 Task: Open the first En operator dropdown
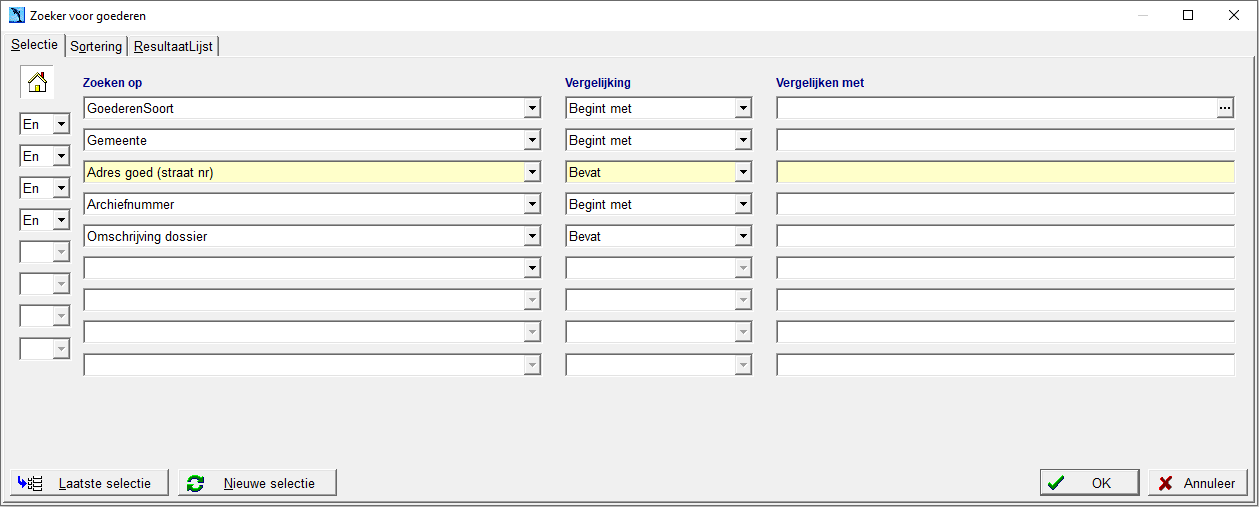[61, 124]
